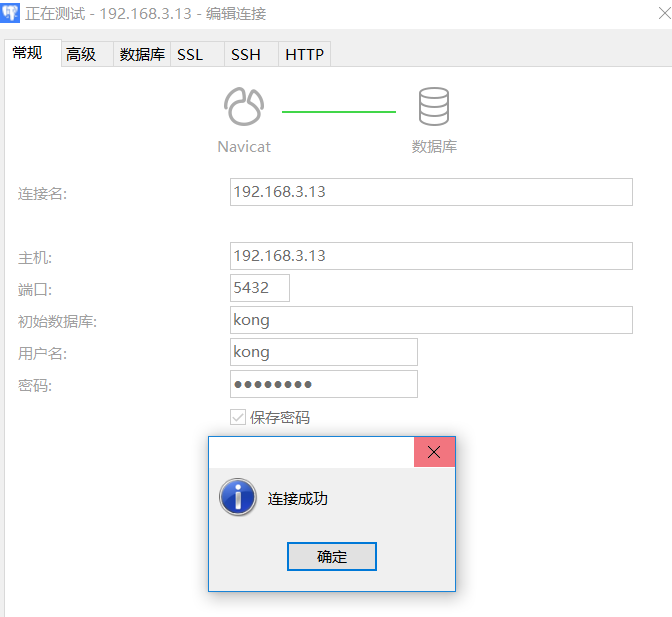Click the 主机 input field
672x617 pixels.
click(x=431, y=256)
